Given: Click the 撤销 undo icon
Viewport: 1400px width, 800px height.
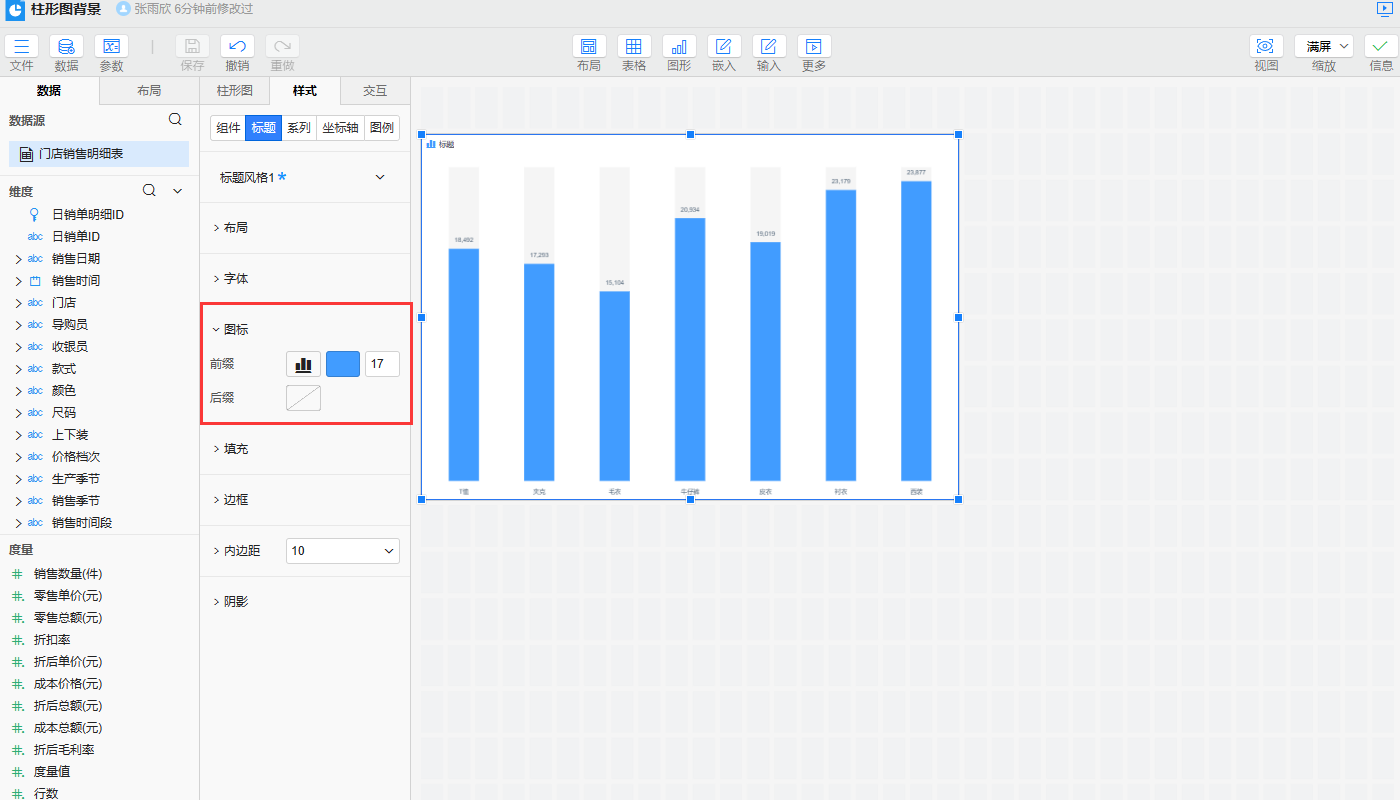Looking at the screenshot, I should point(237,47).
